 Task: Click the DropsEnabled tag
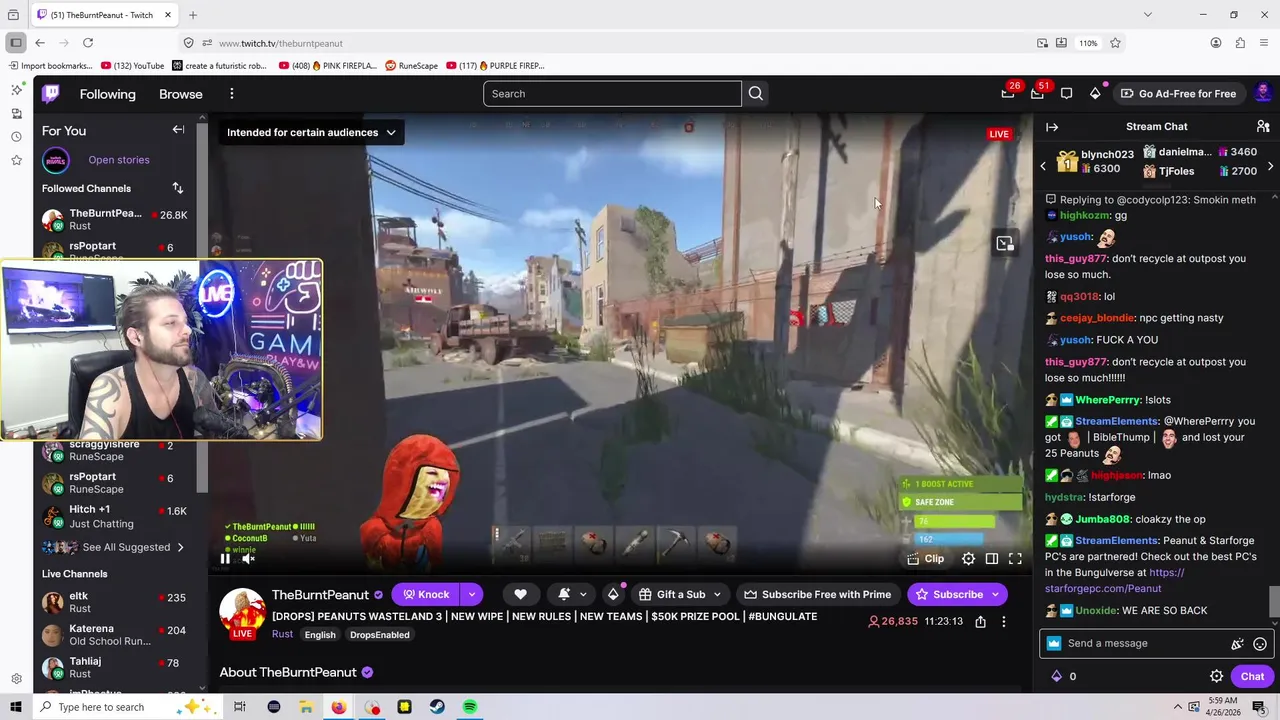point(380,635)
